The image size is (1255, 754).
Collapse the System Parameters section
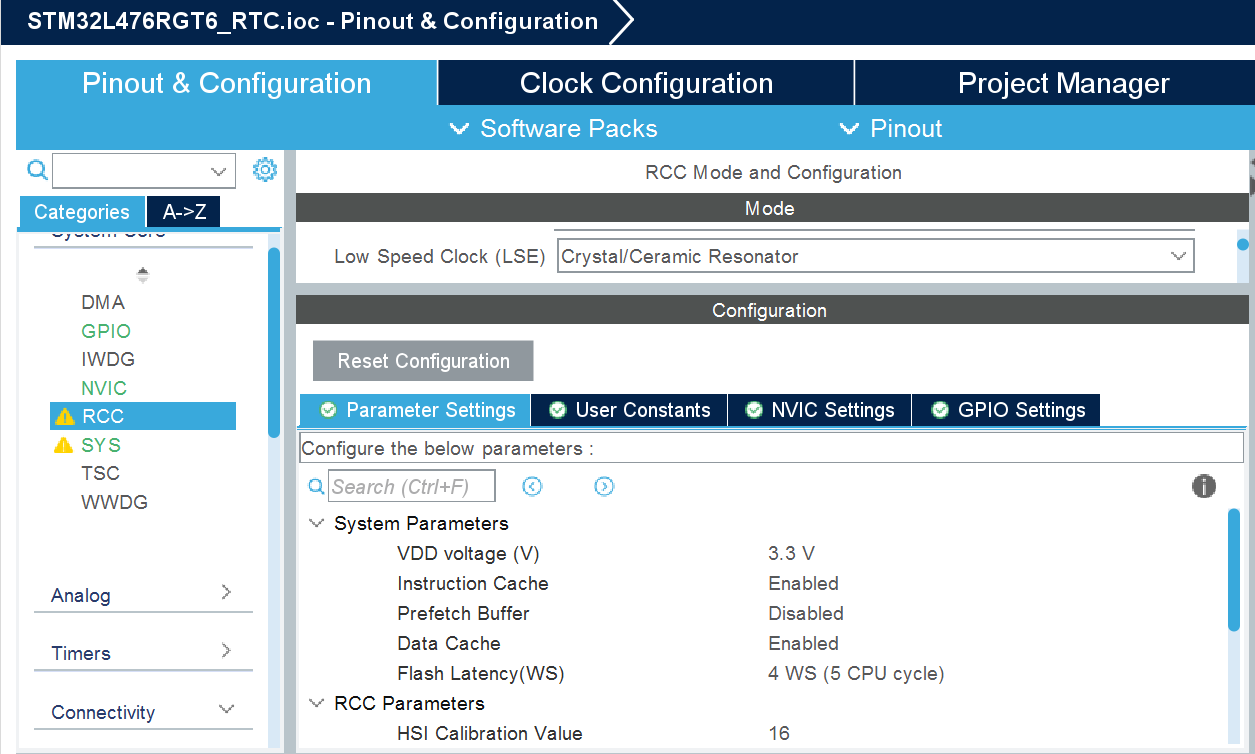(x=317, y=523)
